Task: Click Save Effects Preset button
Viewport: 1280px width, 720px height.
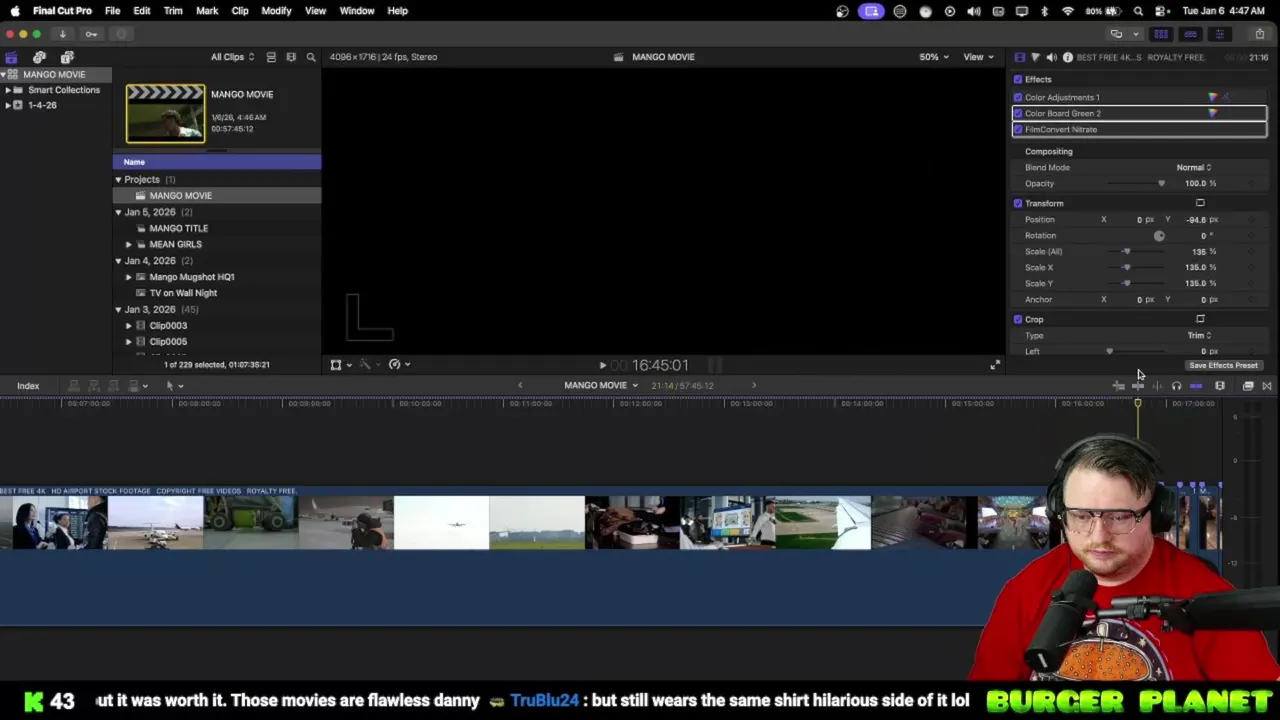Action: 1223,365
